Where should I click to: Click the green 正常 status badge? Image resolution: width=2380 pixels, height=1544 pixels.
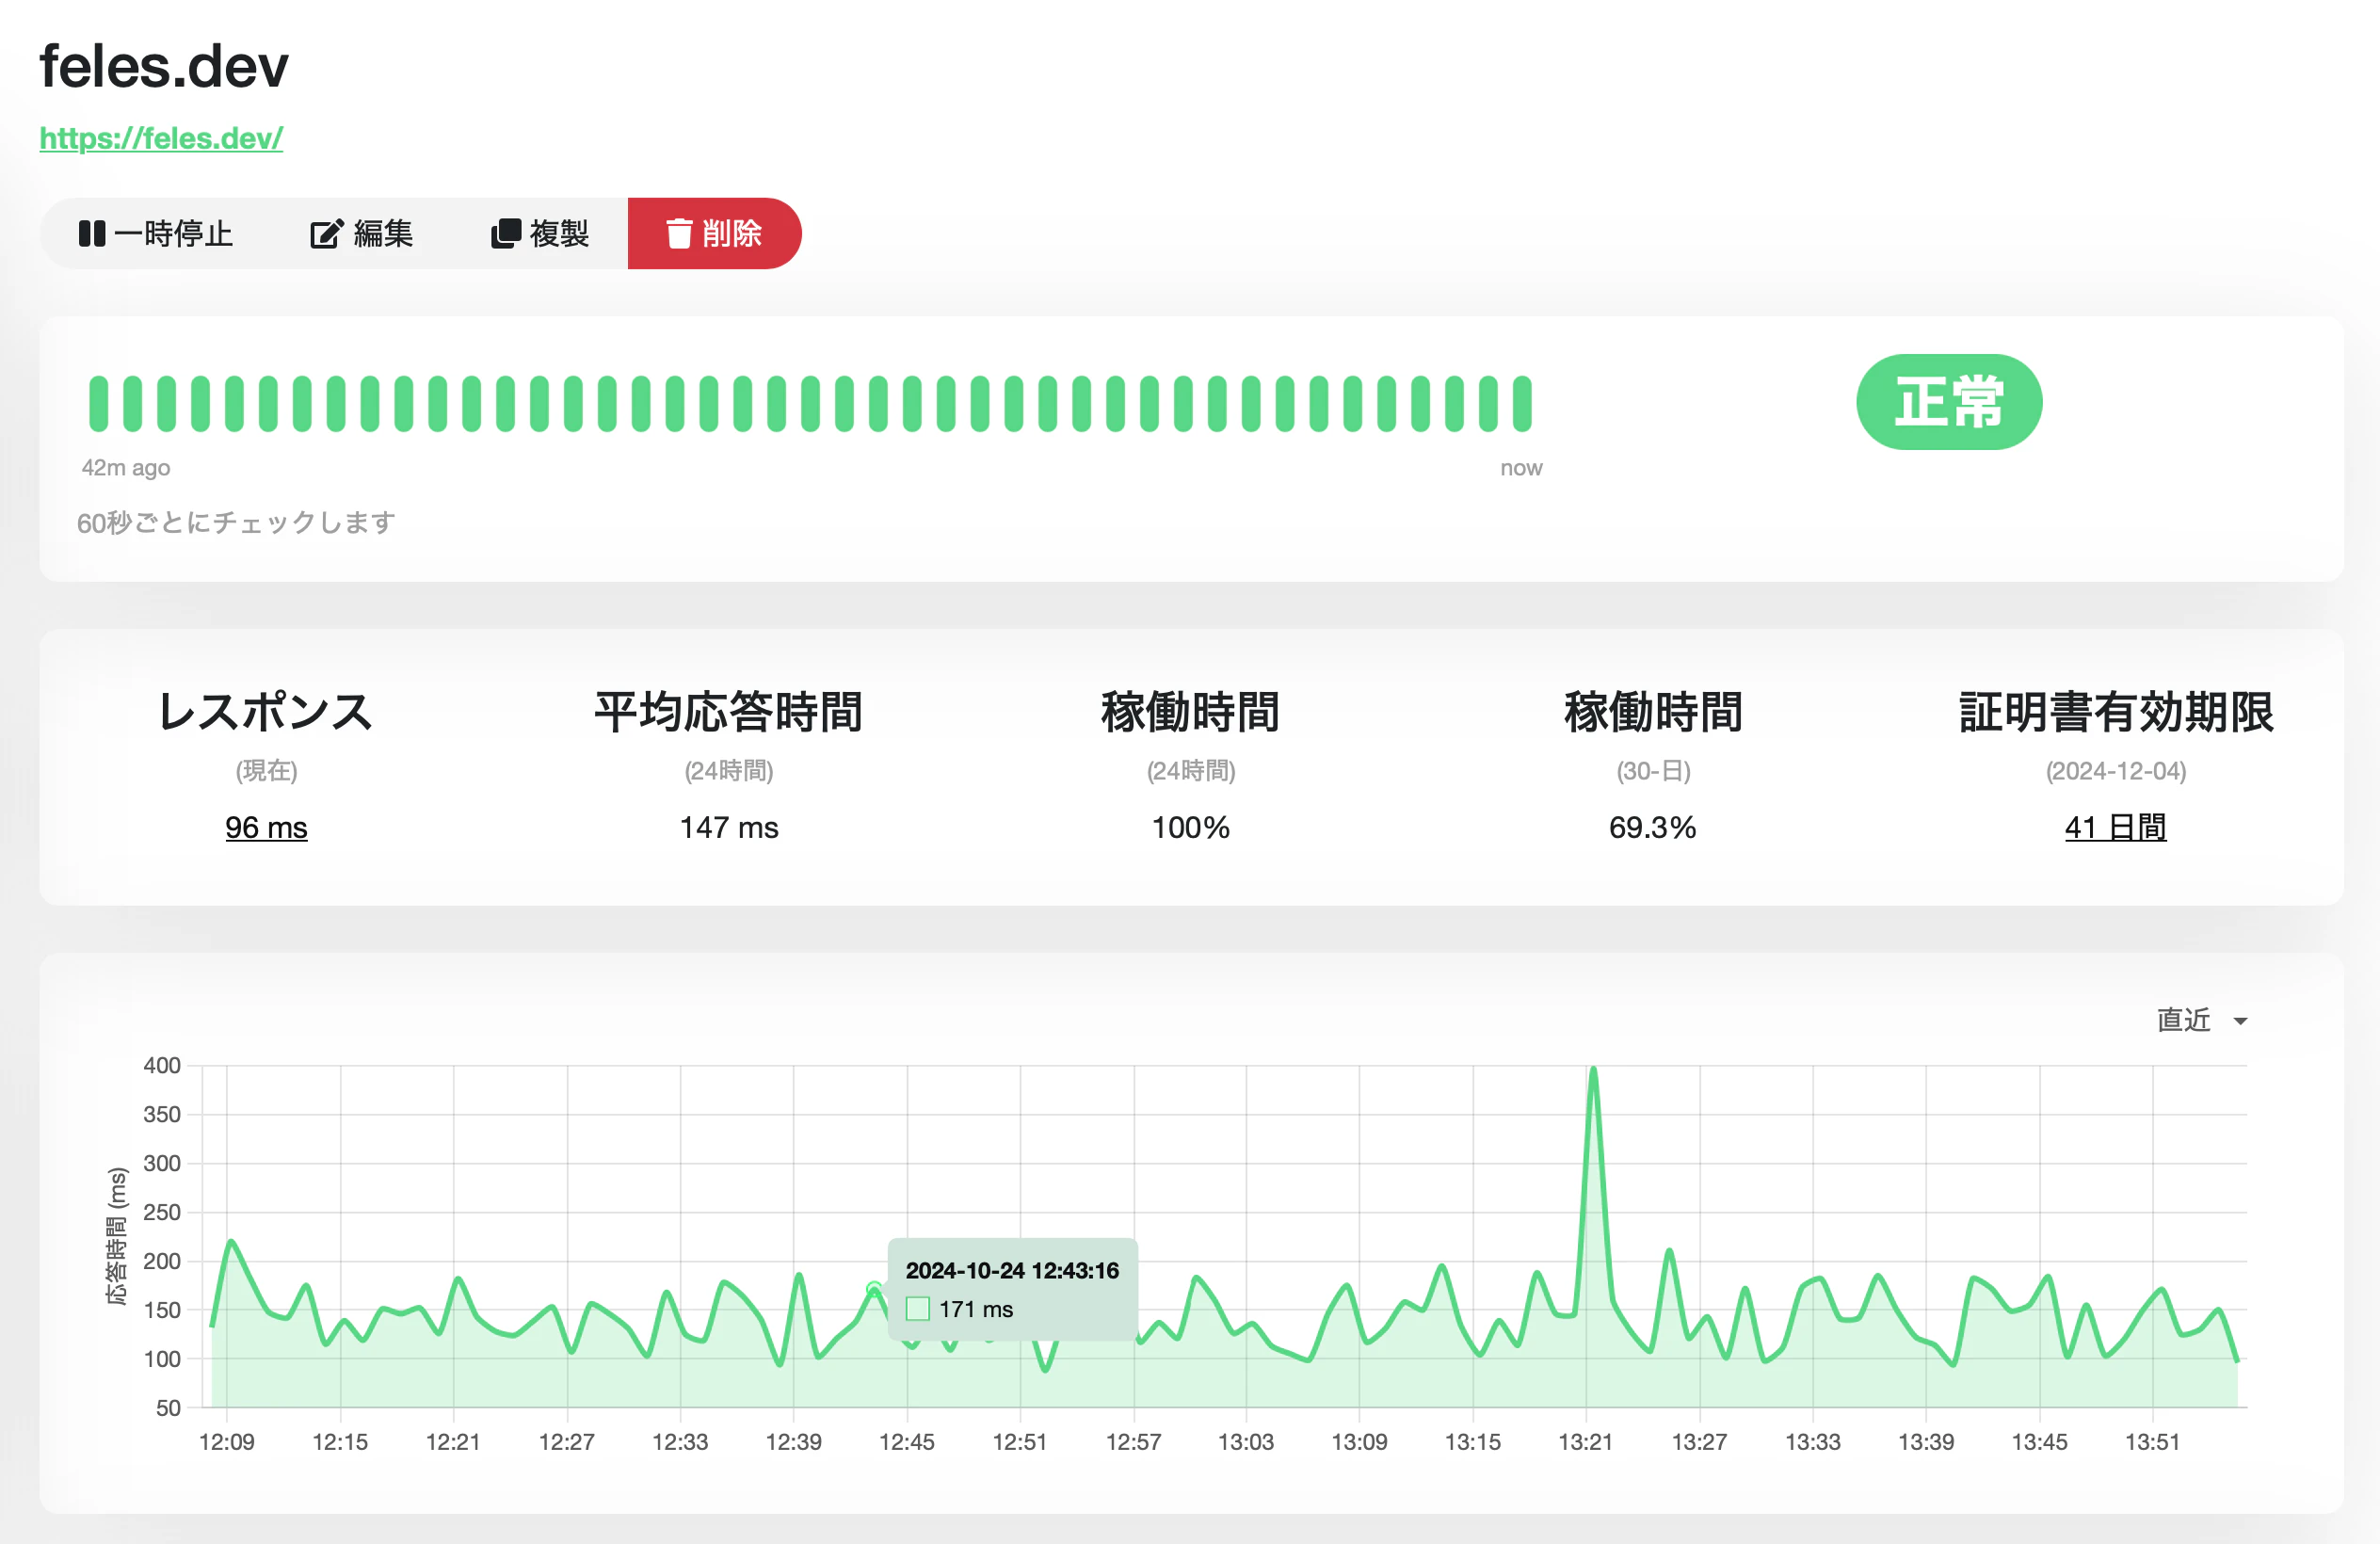coord(1949,402)
